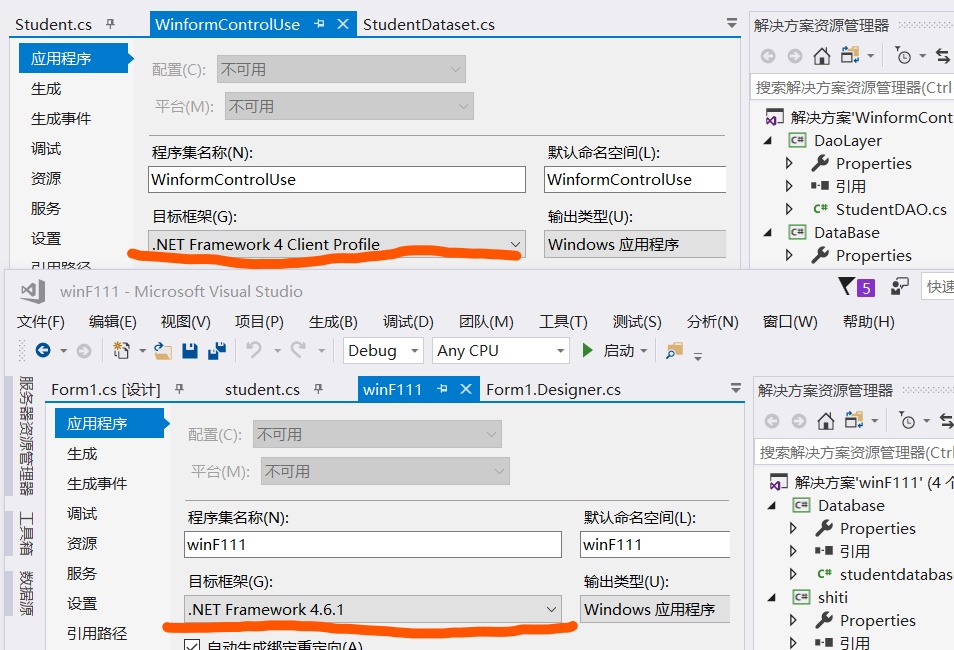Click navigate backward arrow in winF111 toolbar

(43, 350)
